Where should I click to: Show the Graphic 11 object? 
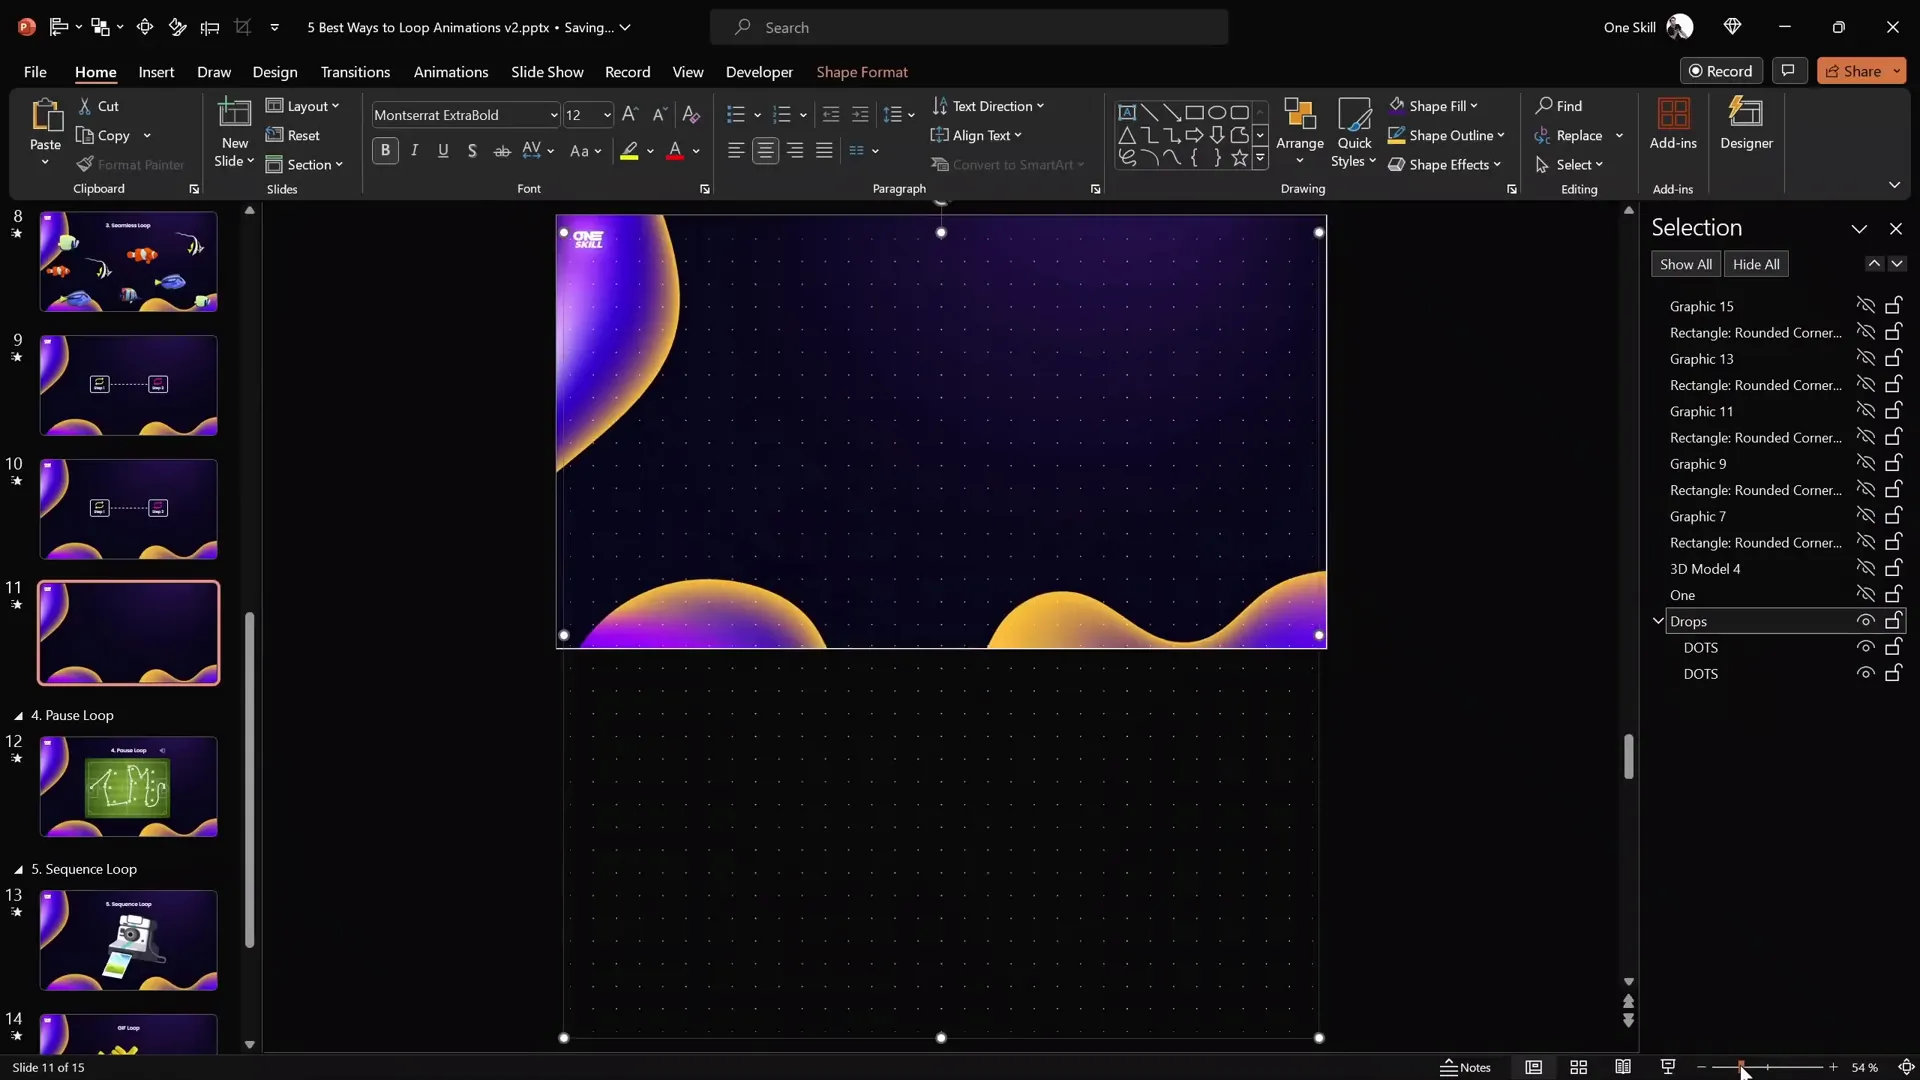[x=1865, y=410]
